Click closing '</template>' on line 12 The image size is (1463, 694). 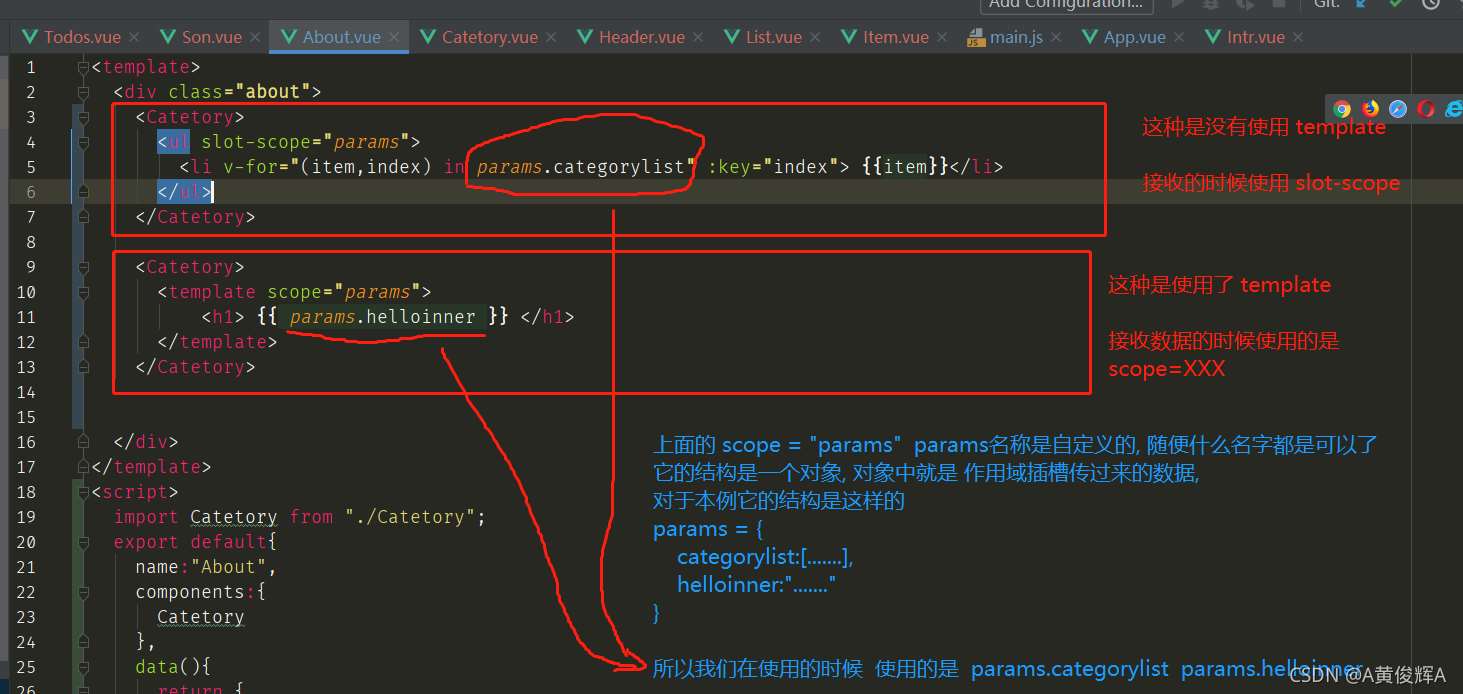pos(217,342)
